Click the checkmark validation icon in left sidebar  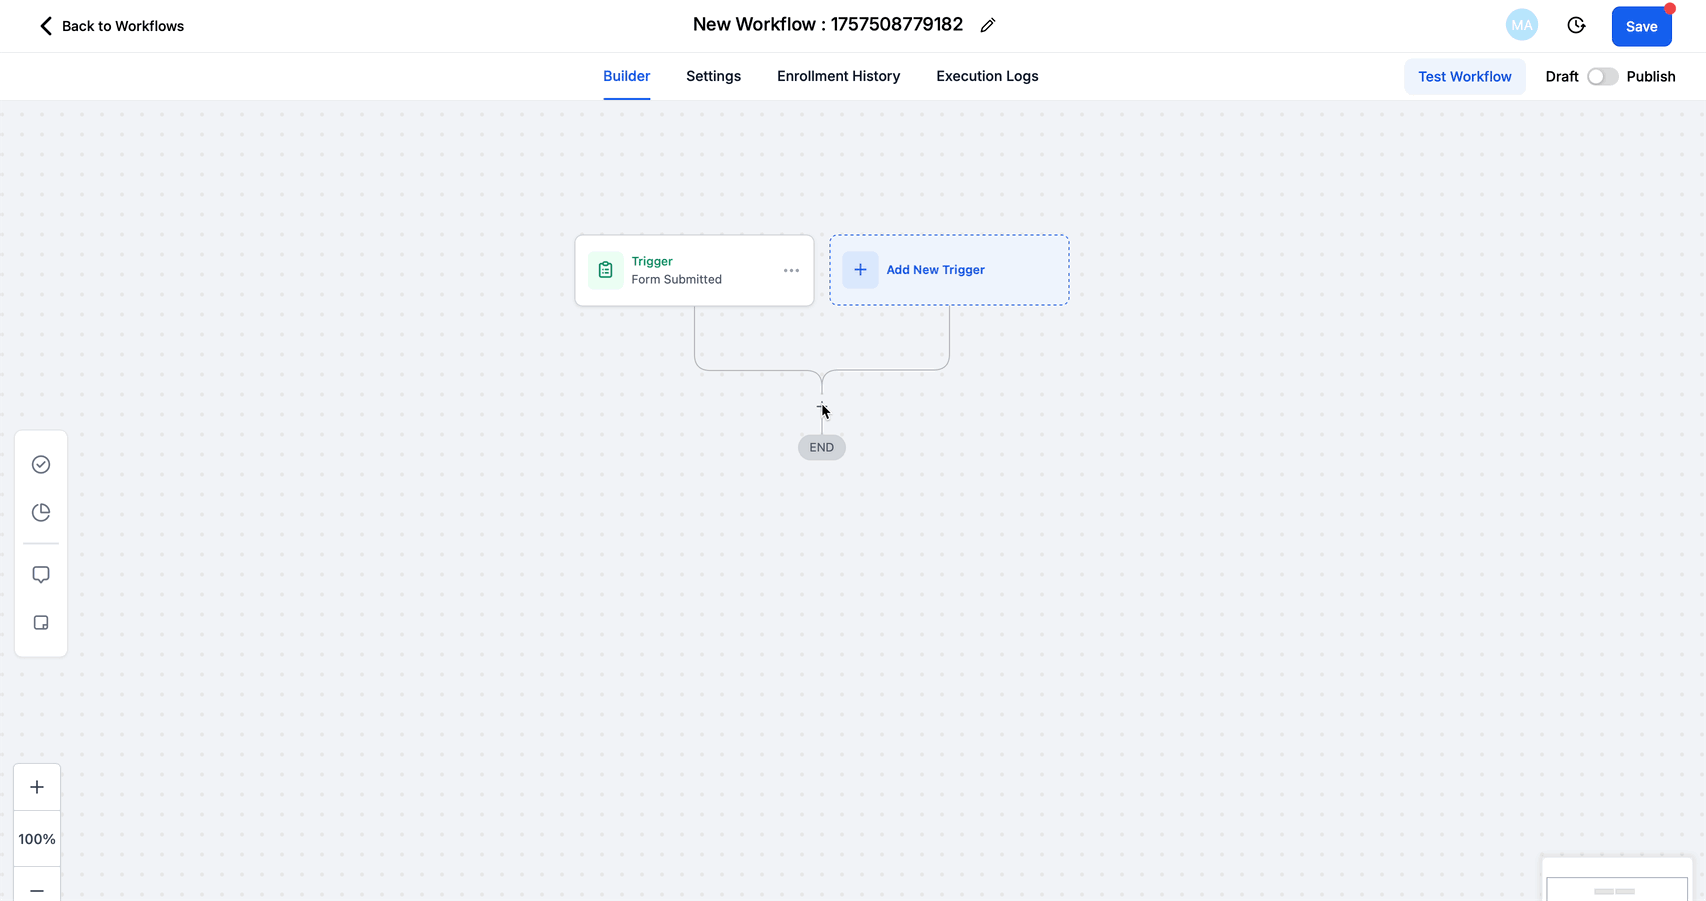pyautogui.click(x=41, y=464)
